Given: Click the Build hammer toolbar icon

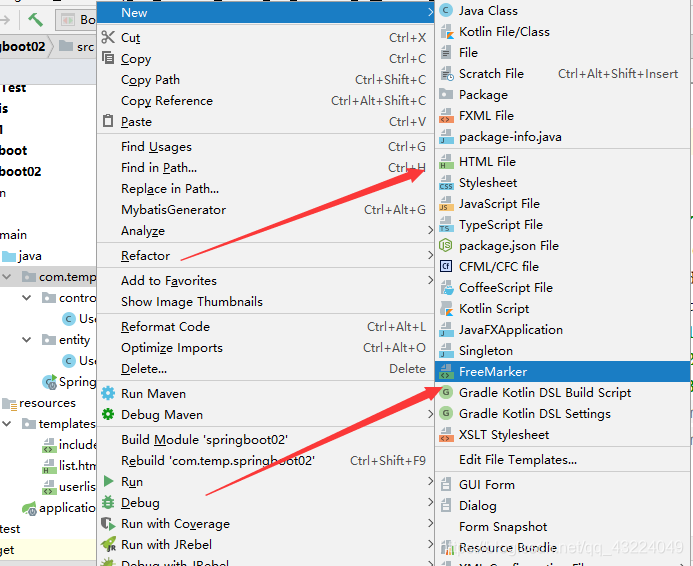Looking at the screenshot, I should [36, 19].
